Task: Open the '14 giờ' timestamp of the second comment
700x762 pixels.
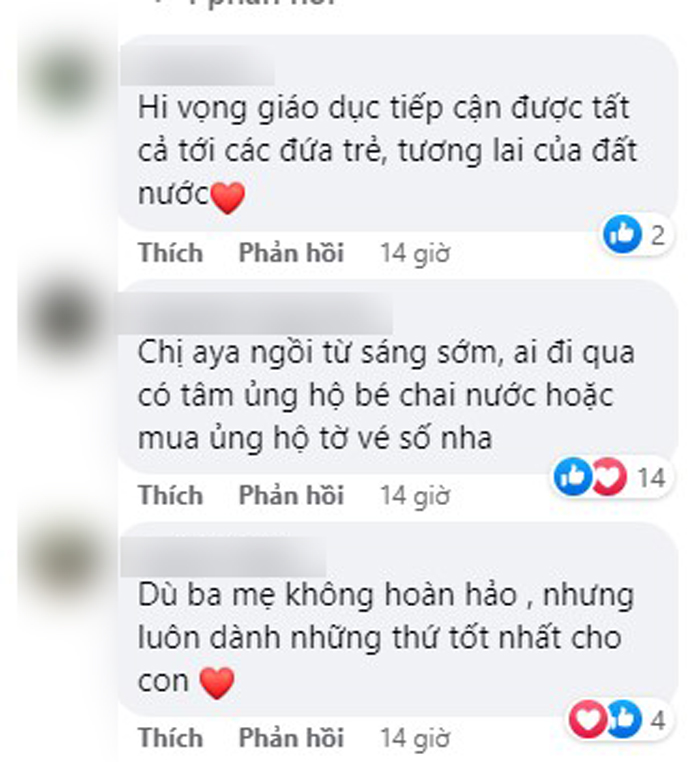Action: (x=415, y=496)
